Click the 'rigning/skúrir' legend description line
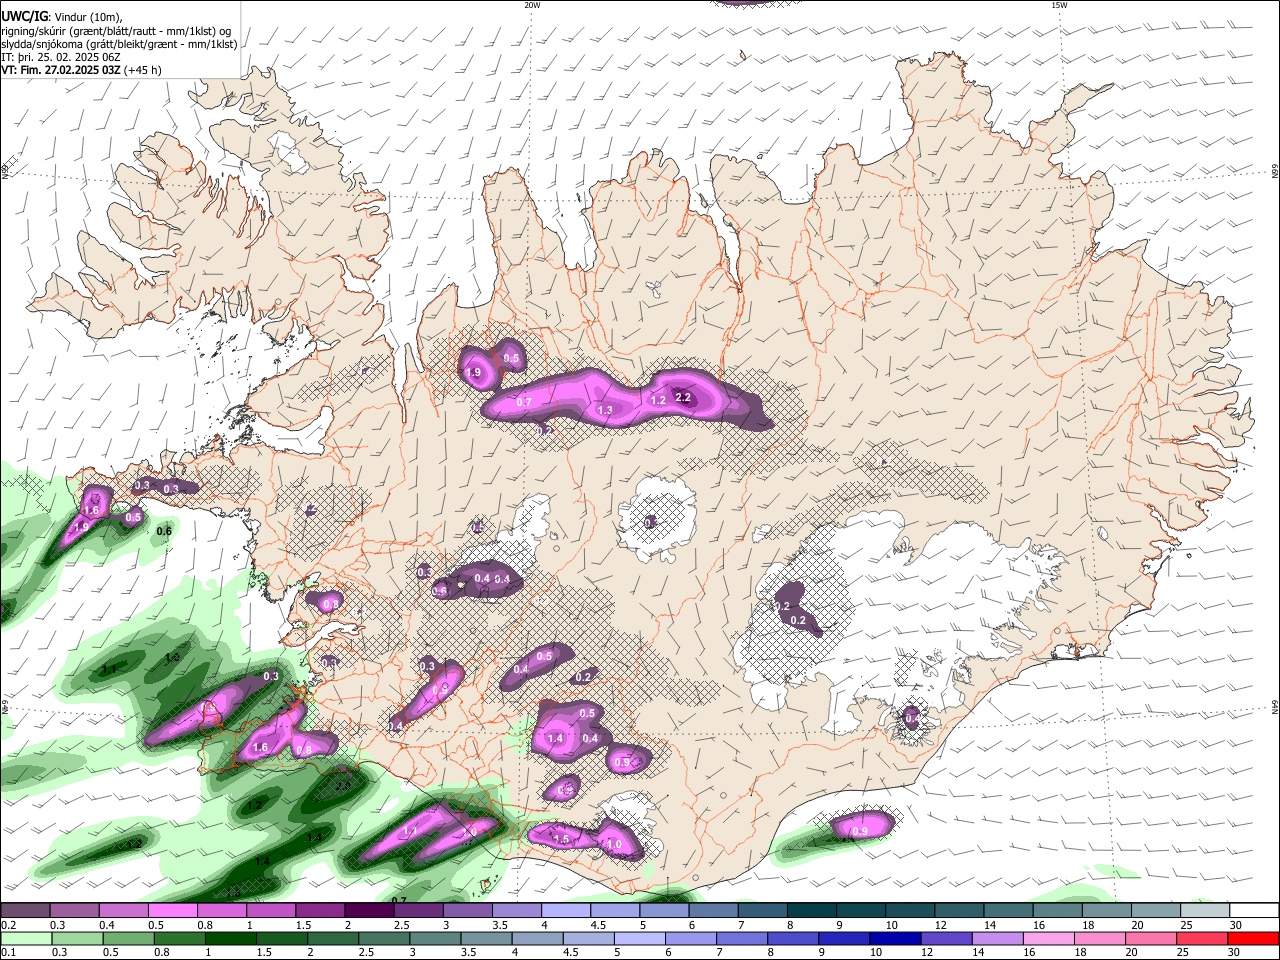Screen dimensions: 1280x960 (116, 30)
